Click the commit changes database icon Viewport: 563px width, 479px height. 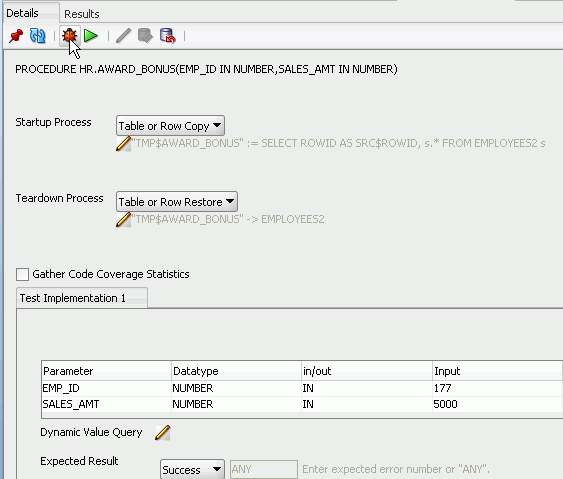[x=145, y=36]
